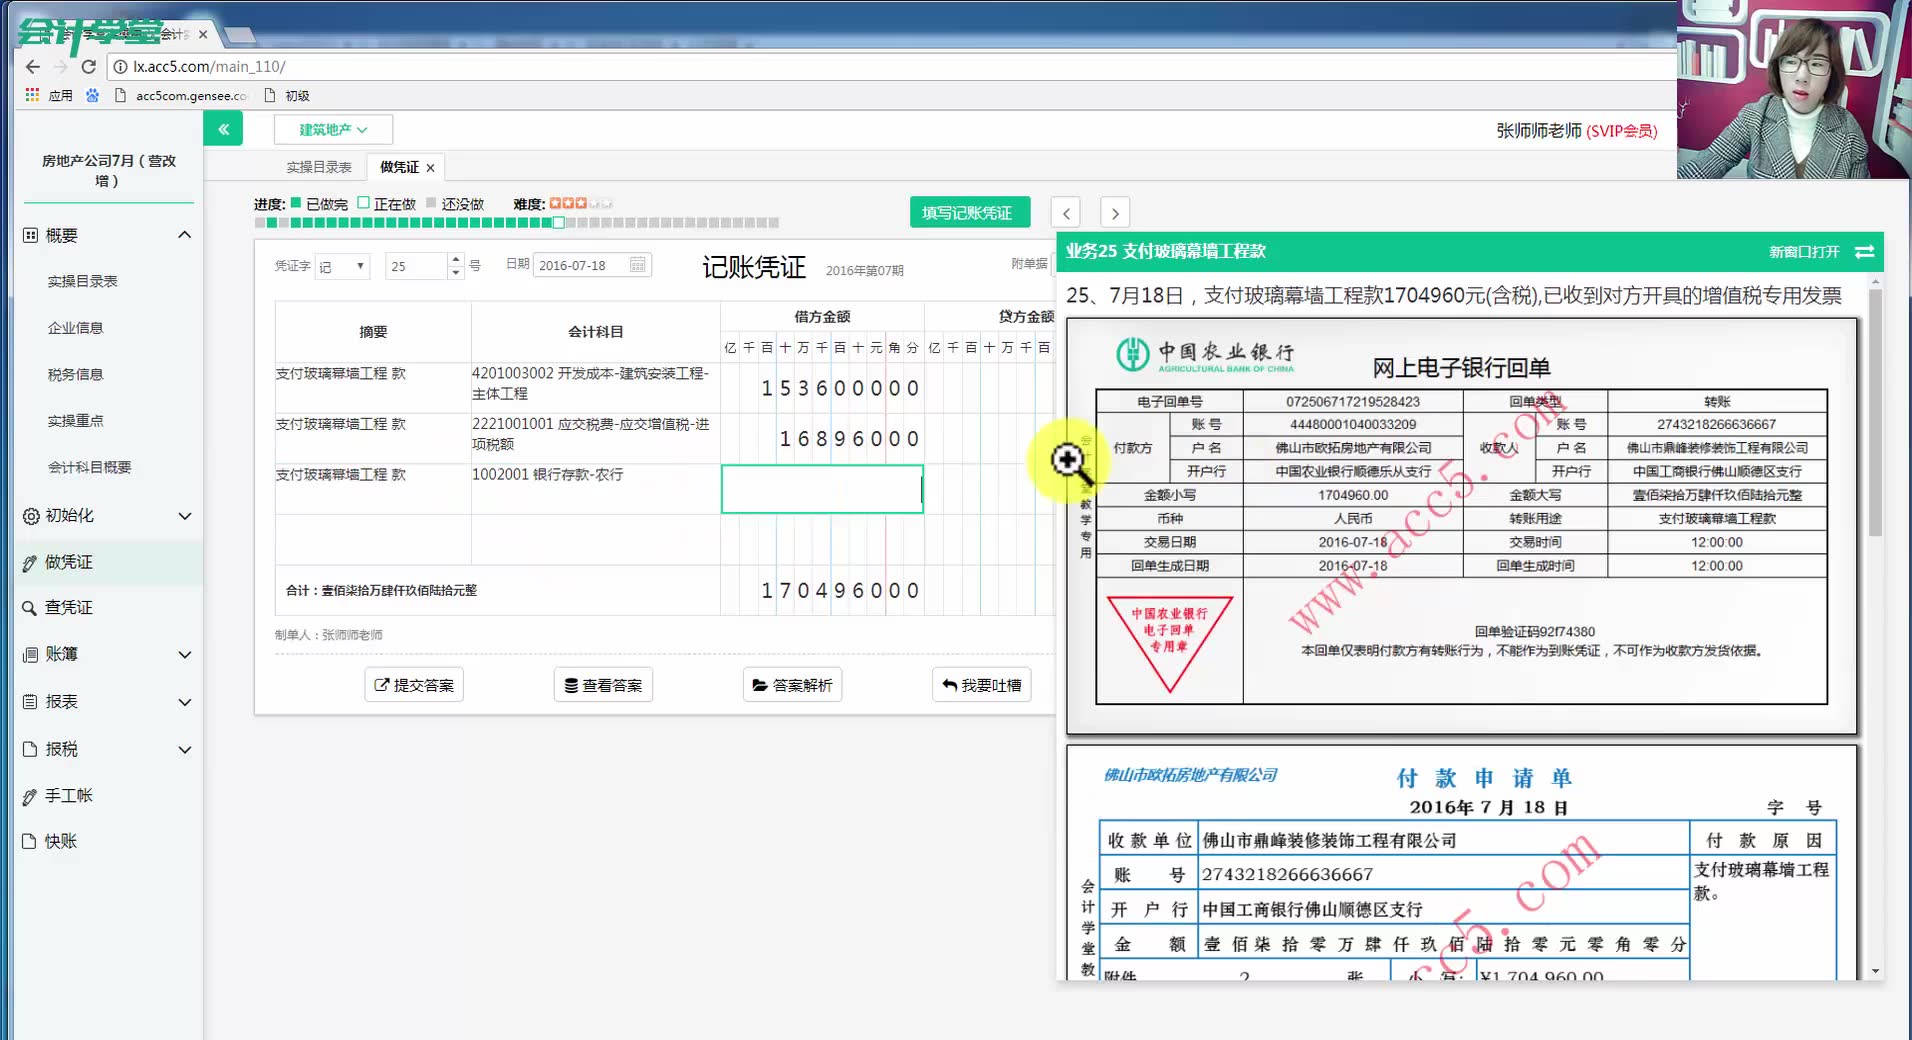Image resolution: width=1912 pixels, height=1040 pixels.
Task: Click the bank receipt thumbnail image
Action: click(x=1462, y=527)
